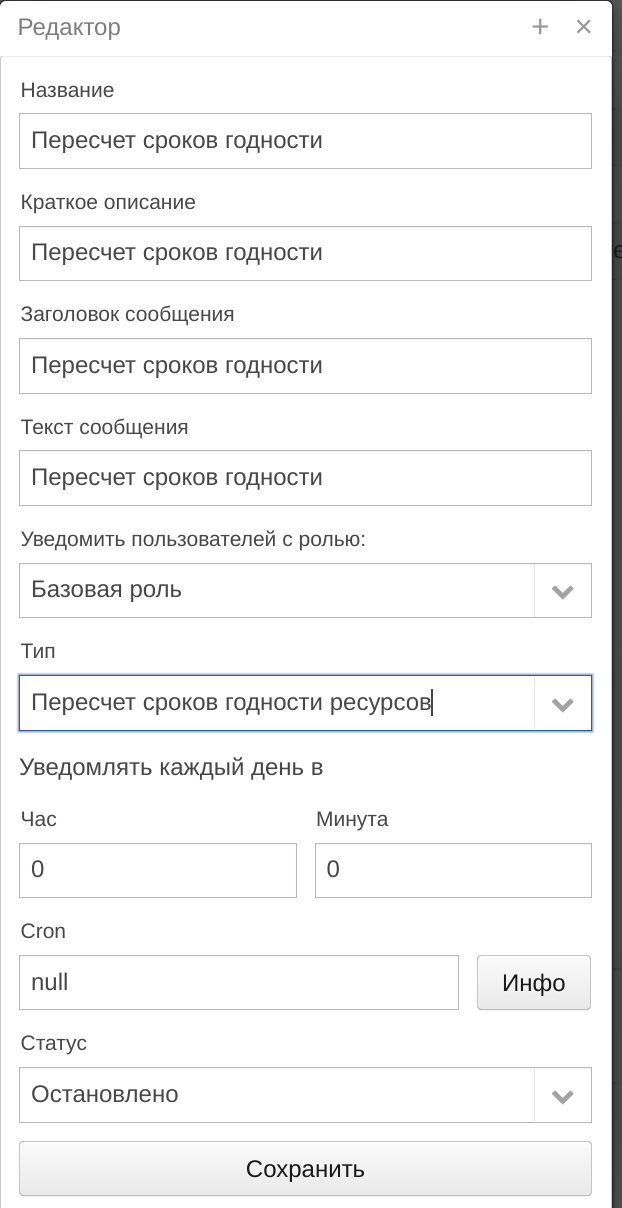Click the Базовая роль combo box text
This screenshot has width=622, height=1208.
[x=277, y=590]
